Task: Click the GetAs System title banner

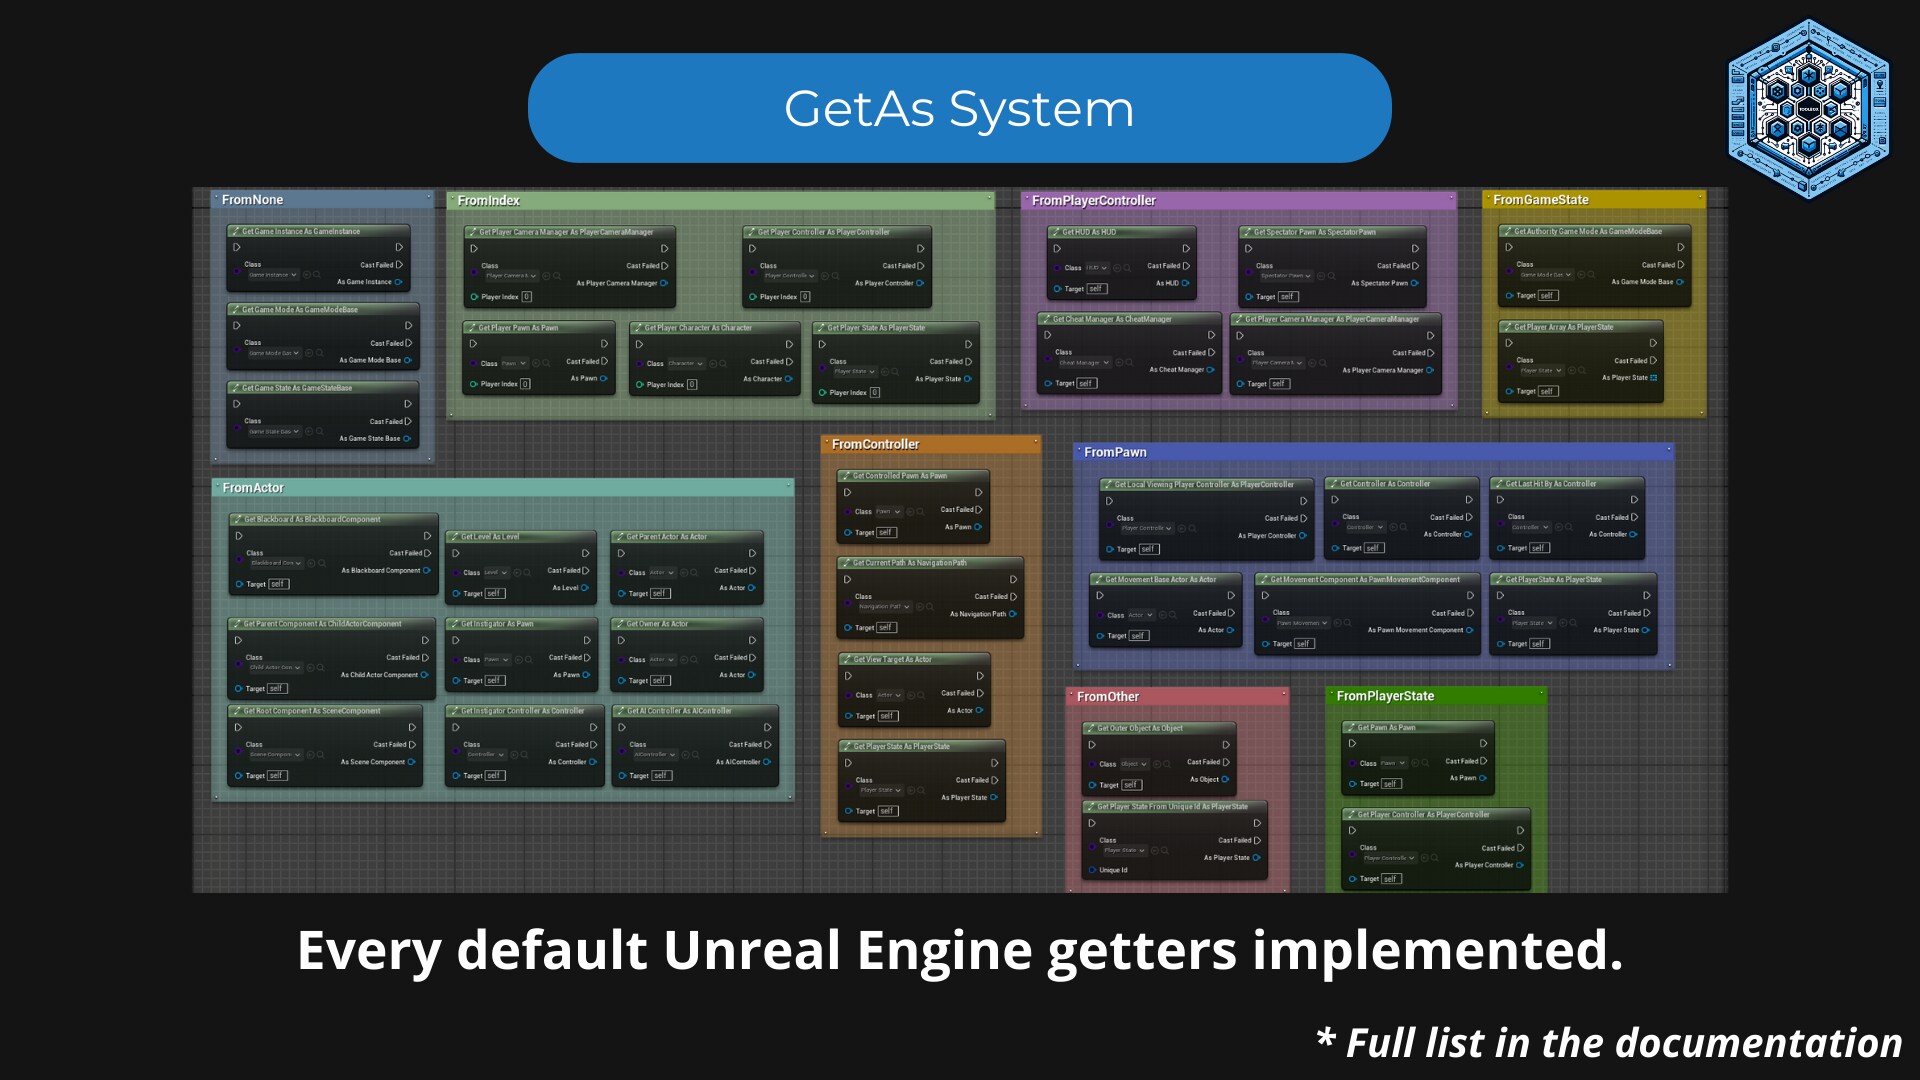Action: [x=958, y=108]
